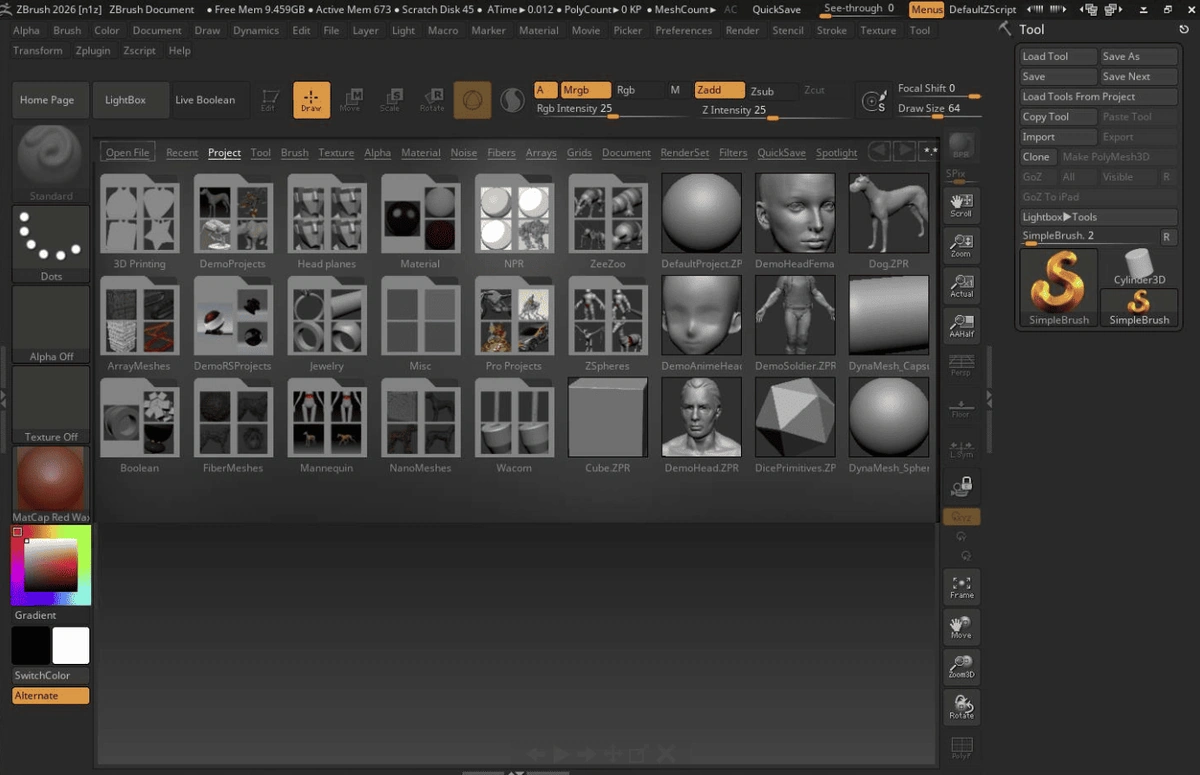The height and width of the screenshot is (775, 1200).
Task: Open the NanoMeshes folder
Action: tap(420, 425)
